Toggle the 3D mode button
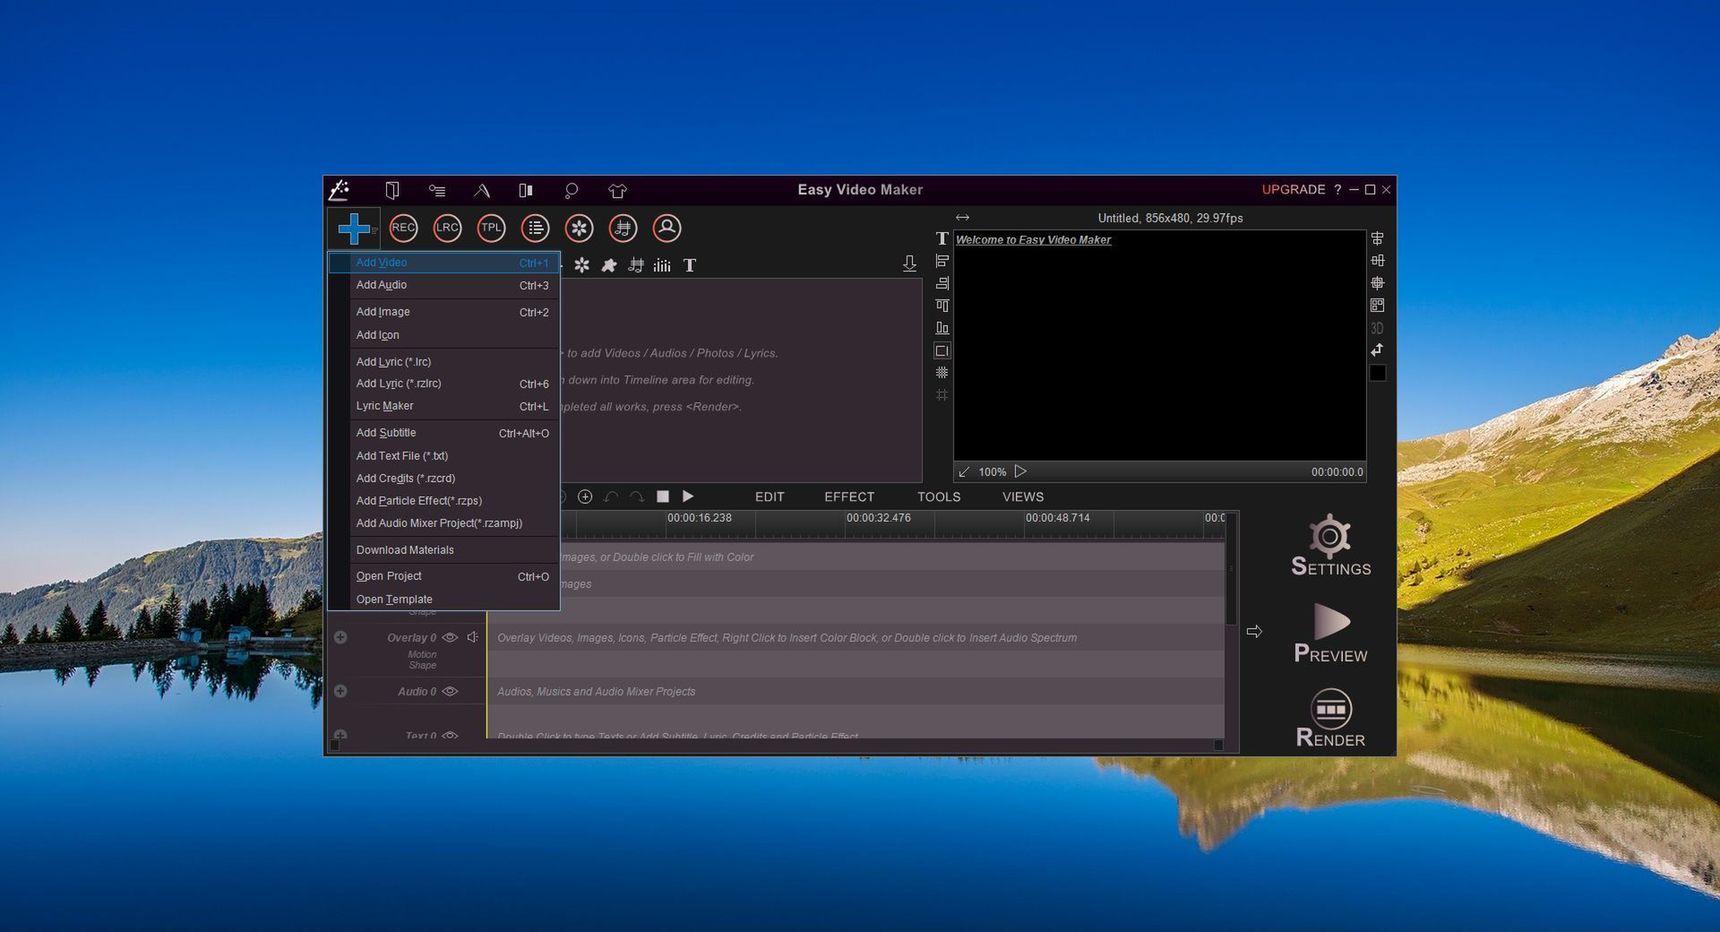 tap(1377, 328)
